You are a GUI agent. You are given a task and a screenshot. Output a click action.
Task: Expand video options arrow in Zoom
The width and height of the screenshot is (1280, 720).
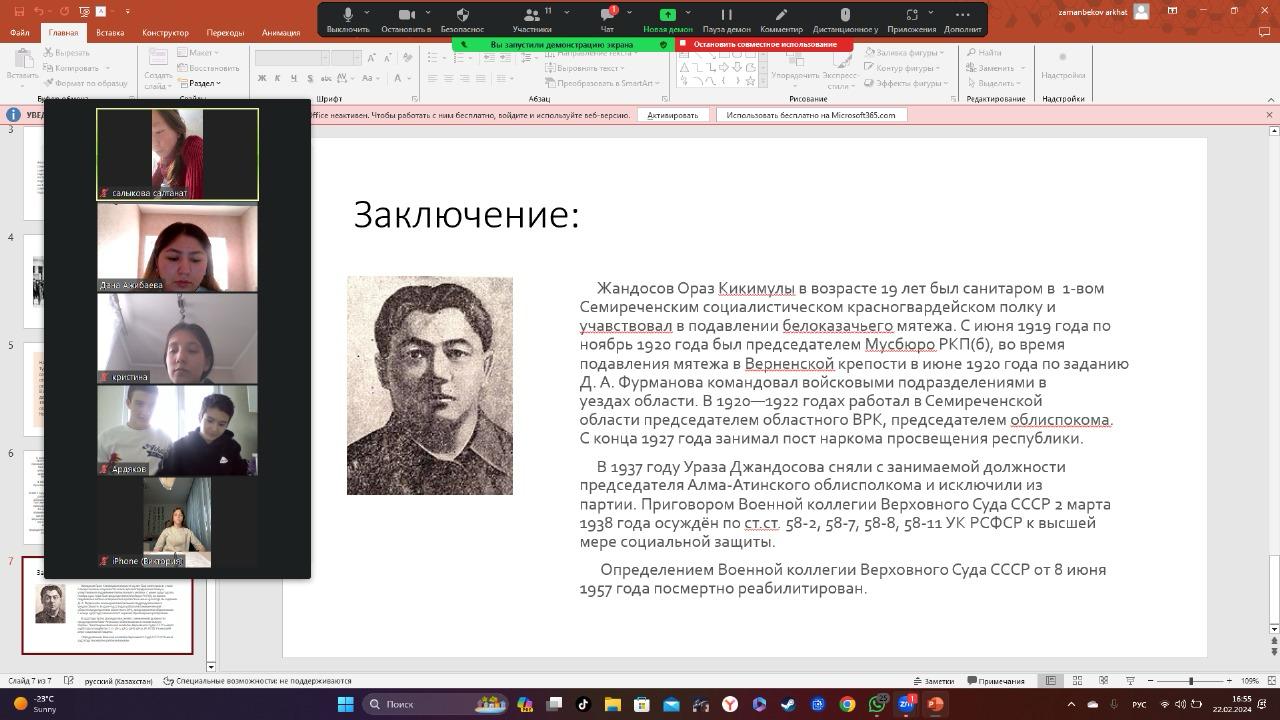[428, 13]
